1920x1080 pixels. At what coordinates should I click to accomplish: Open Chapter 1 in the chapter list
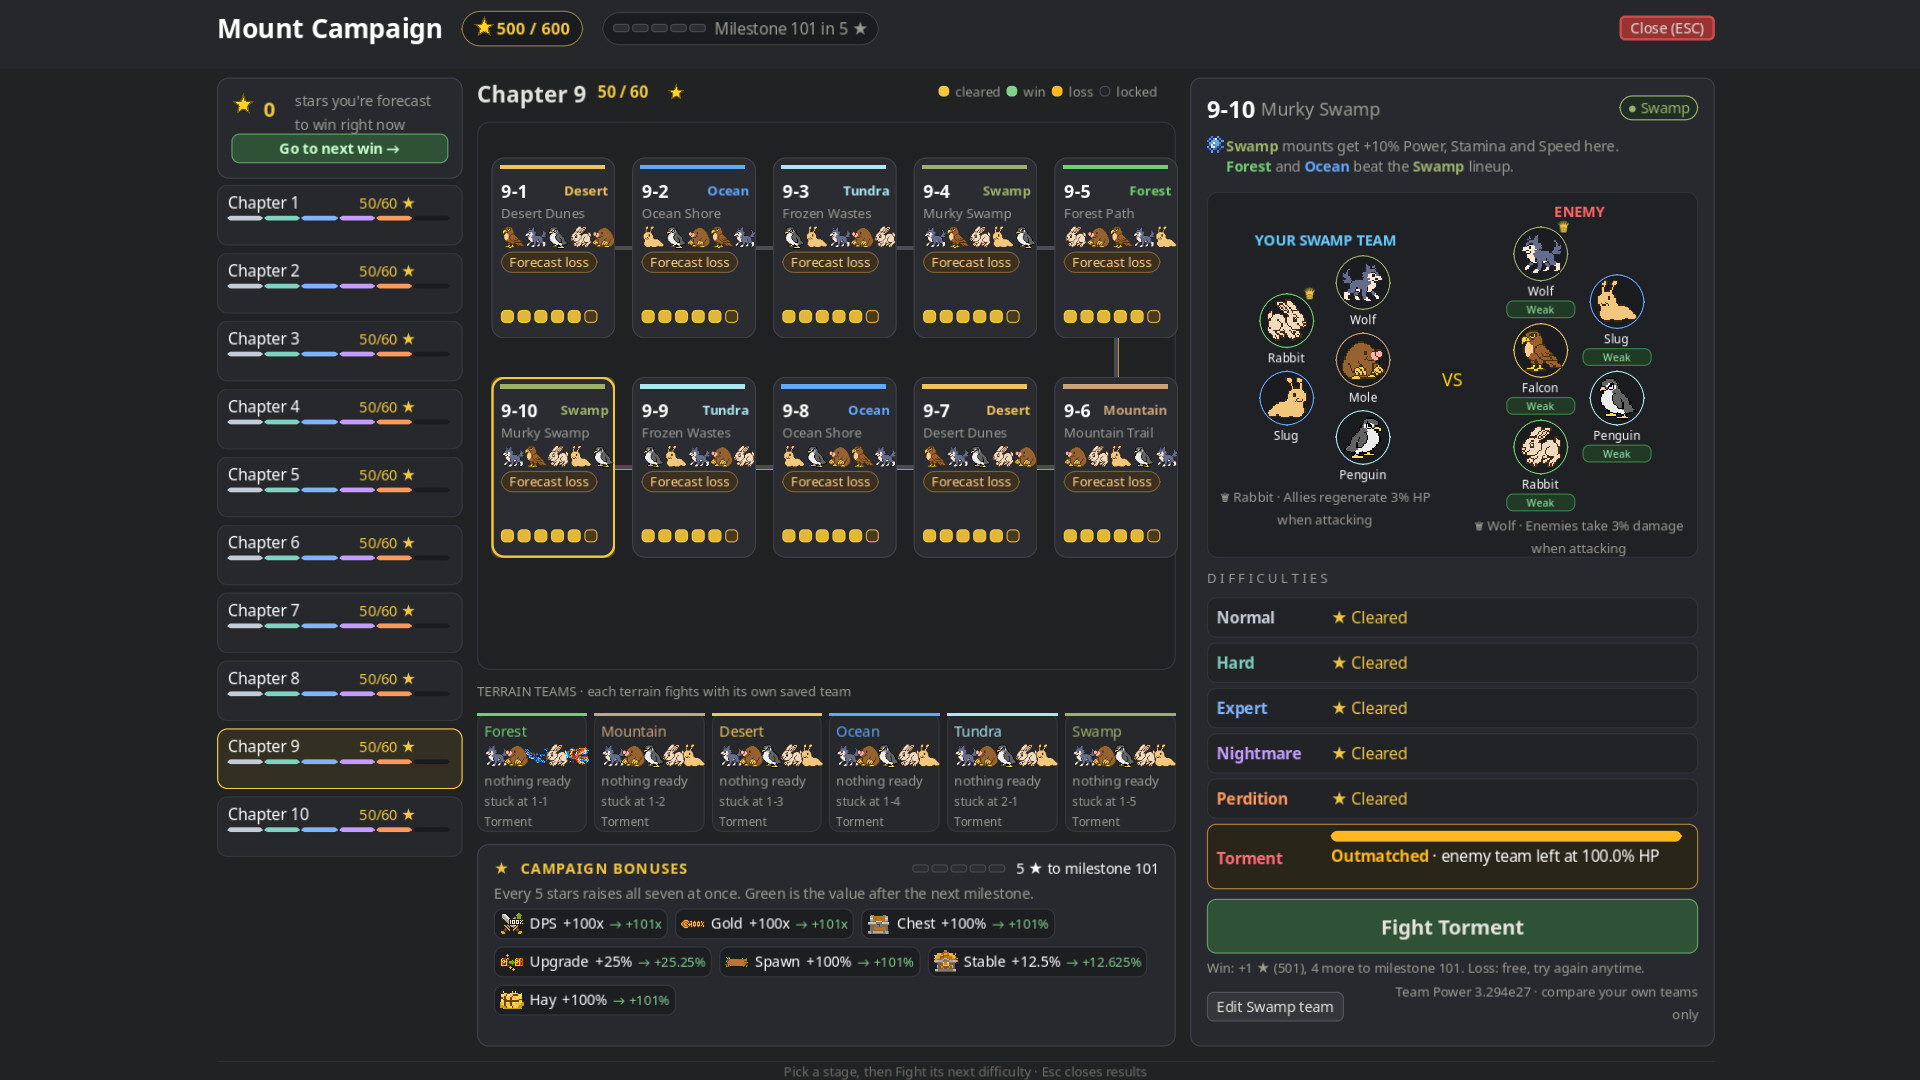click(340, 215)
